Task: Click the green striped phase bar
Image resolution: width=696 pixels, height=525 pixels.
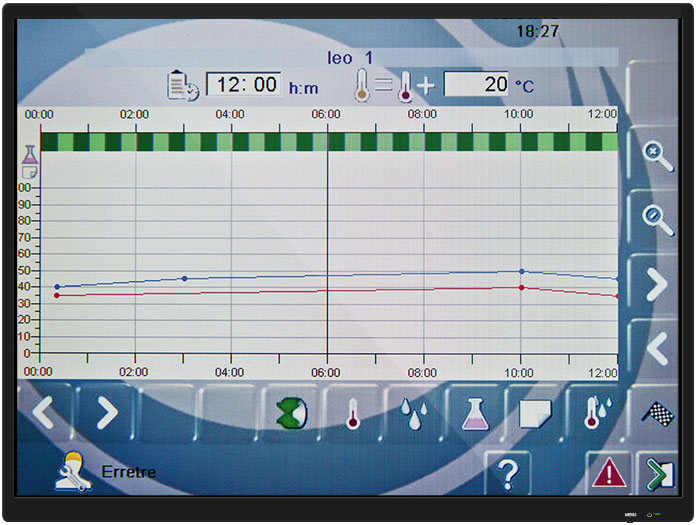Action: (x=329, y=142)
